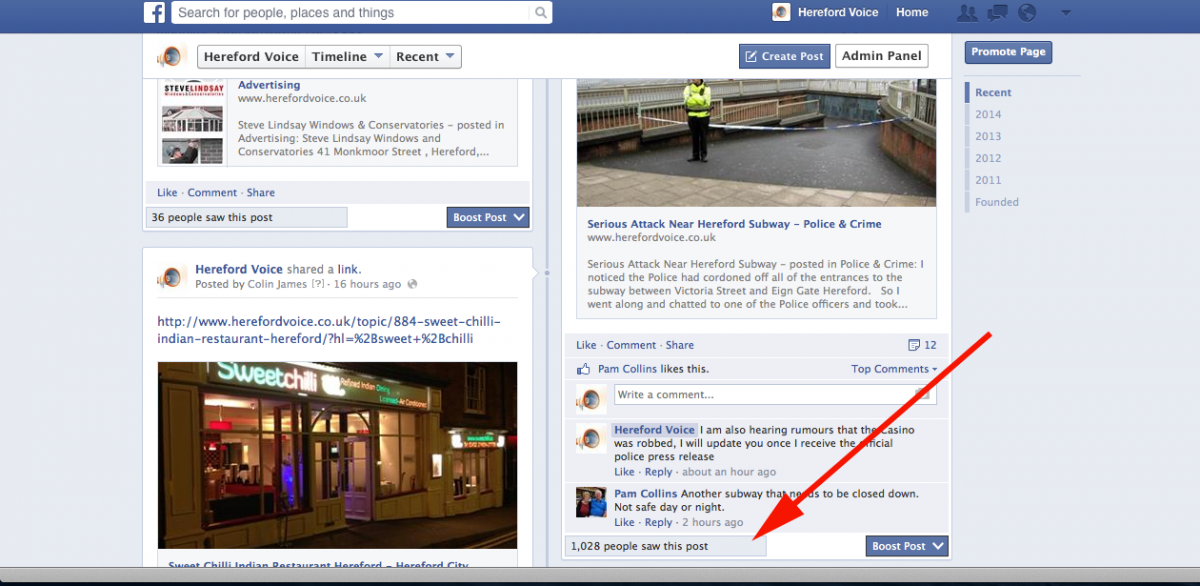Like Hereford Voice casino comment
The width and height of the screenshot is (1200, 586).
tap(624, 472)
